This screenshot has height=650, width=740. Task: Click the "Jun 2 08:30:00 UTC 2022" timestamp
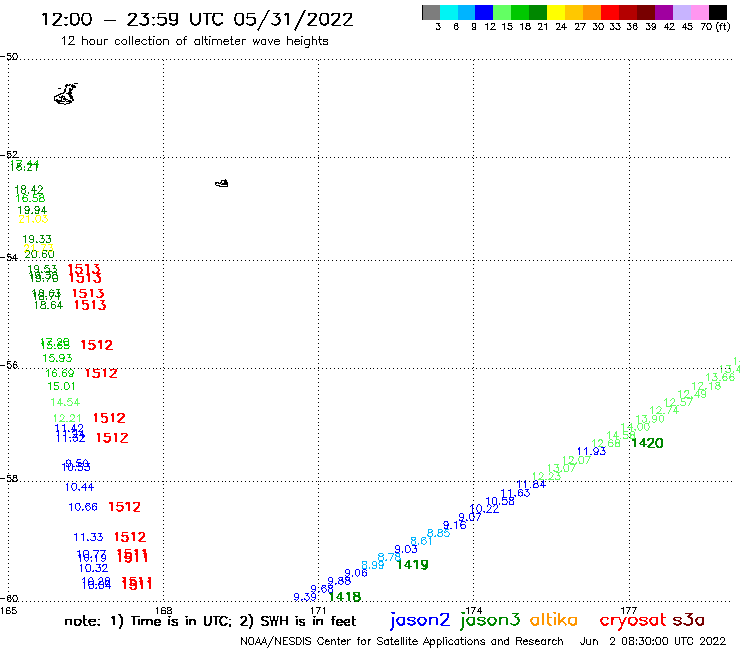pyautogui.click(x=653, y=641)
